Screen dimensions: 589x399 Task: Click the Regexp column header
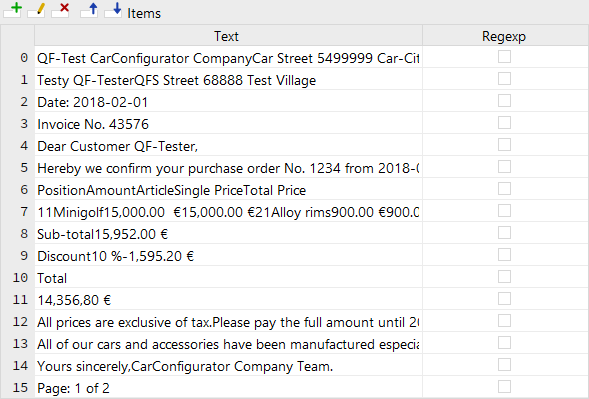tap(505, 36)
